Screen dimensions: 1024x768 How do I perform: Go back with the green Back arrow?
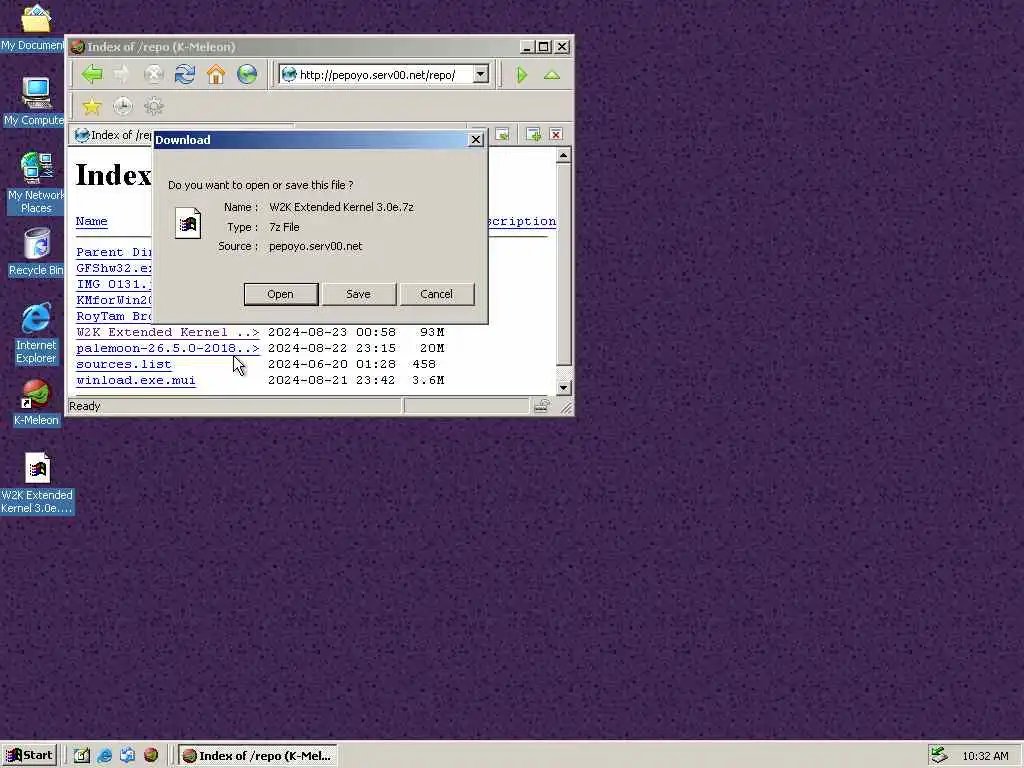[92, 74]
